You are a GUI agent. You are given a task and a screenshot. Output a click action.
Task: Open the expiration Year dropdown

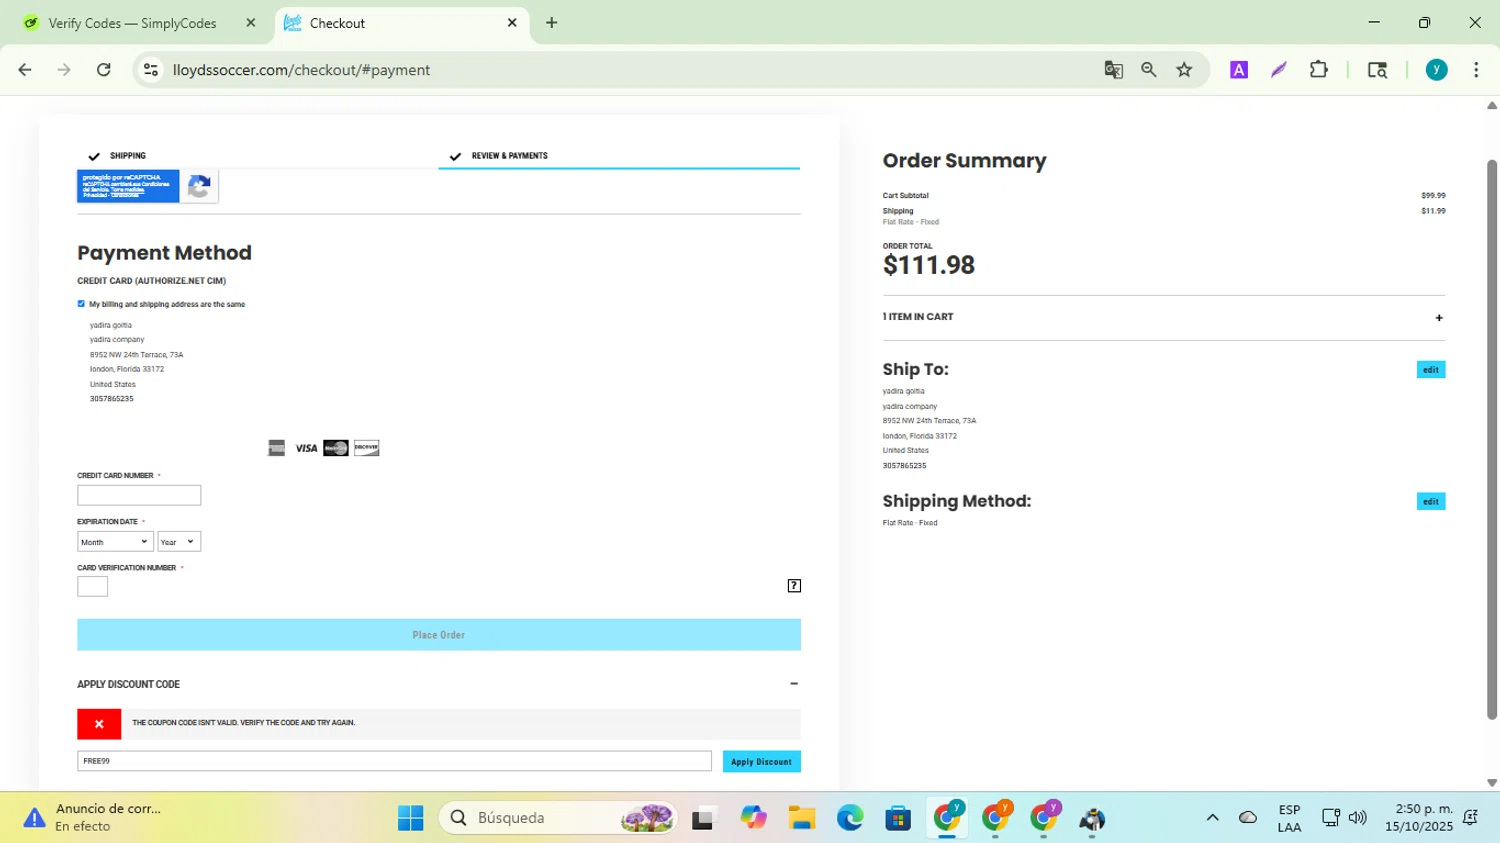(x=179, y=542)
